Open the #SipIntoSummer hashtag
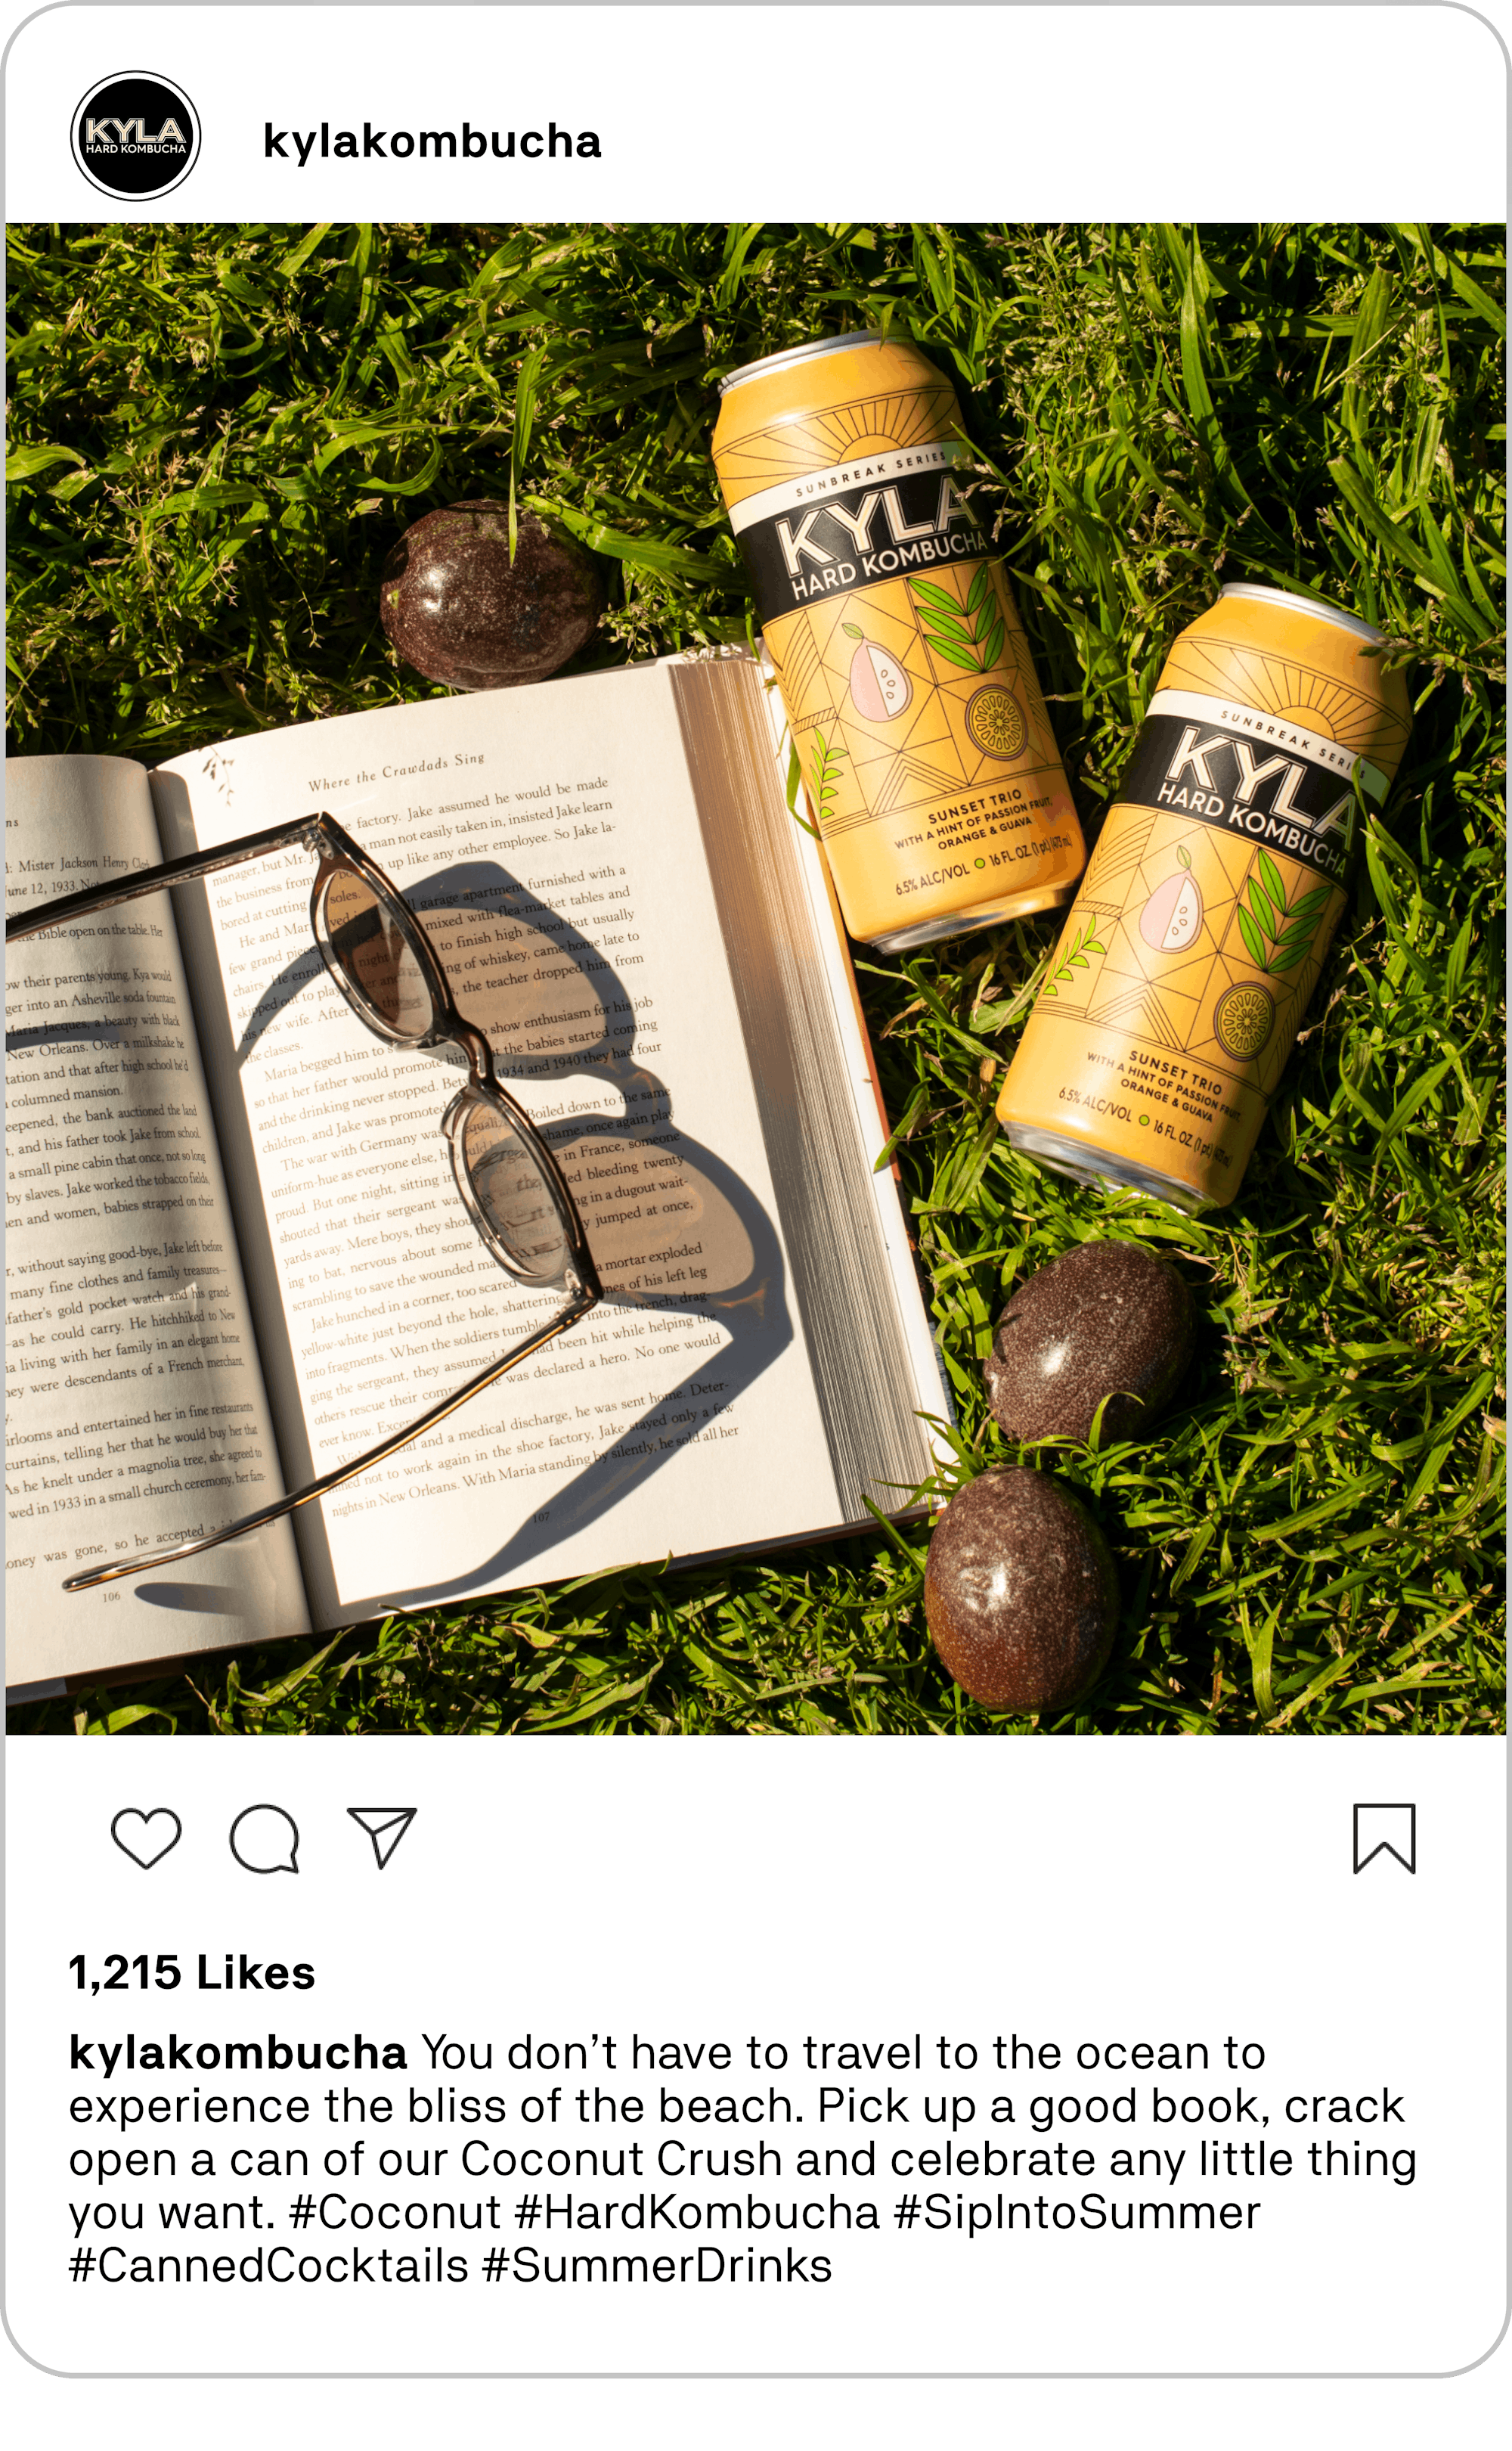This screenshot has height=2451, width=1512. (x=1077, y=2211)
